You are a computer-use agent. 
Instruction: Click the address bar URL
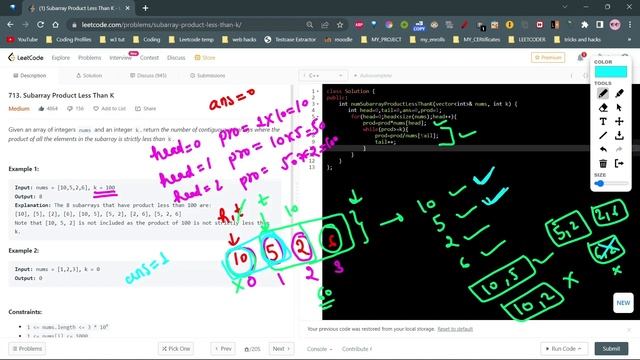tap(161, 25)
